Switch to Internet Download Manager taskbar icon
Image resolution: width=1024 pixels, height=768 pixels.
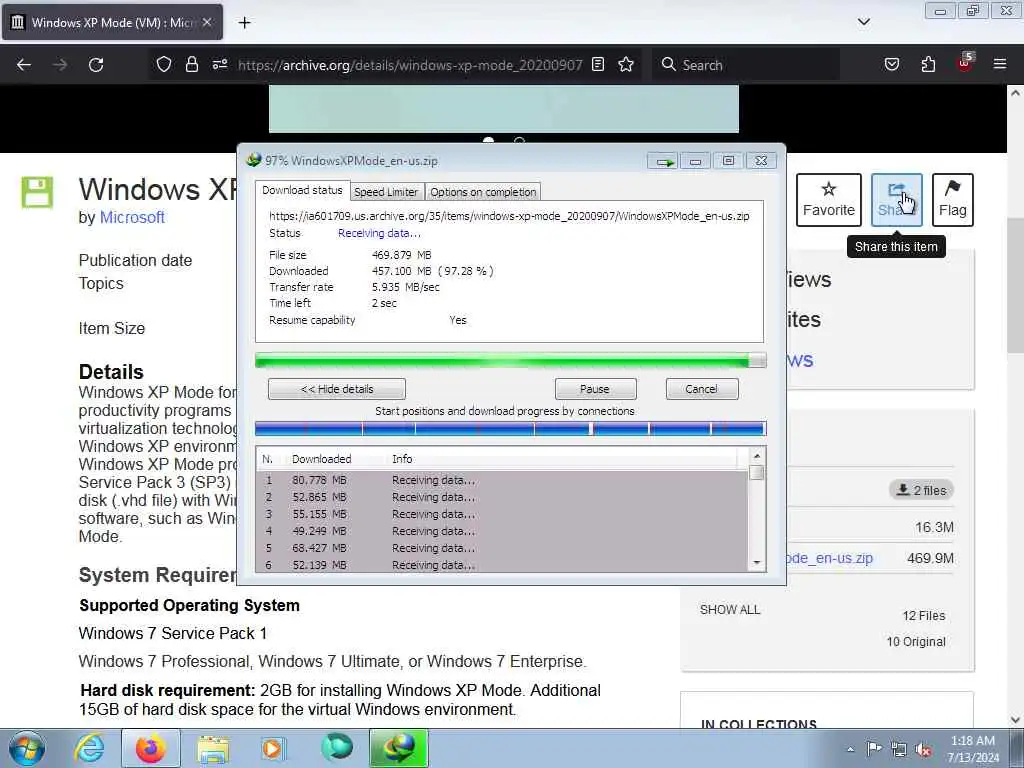399,748
